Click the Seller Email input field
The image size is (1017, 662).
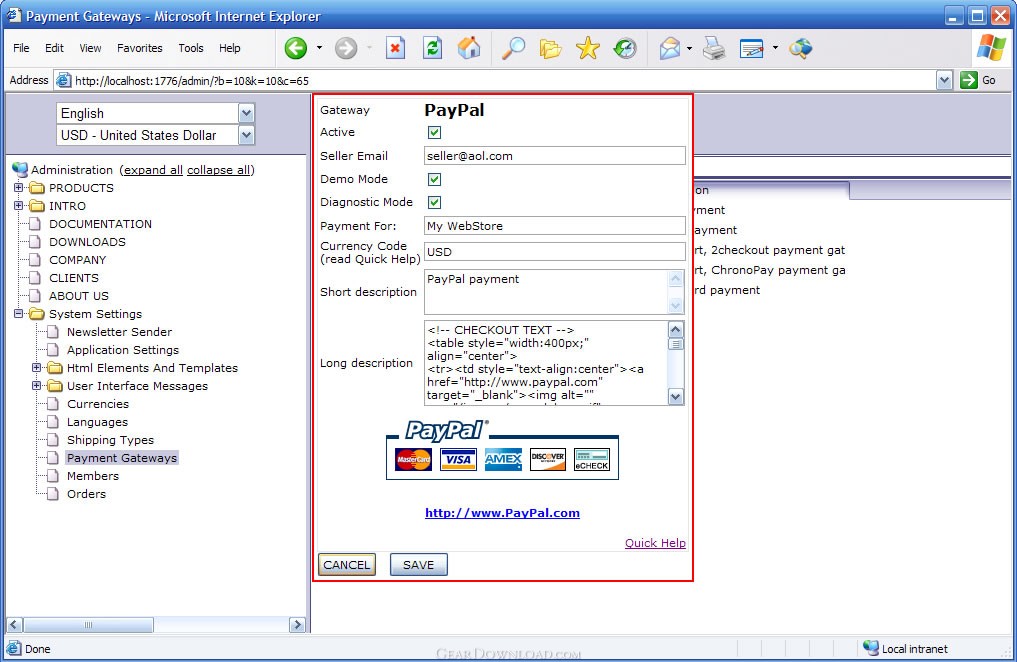(x=555, y=156)
